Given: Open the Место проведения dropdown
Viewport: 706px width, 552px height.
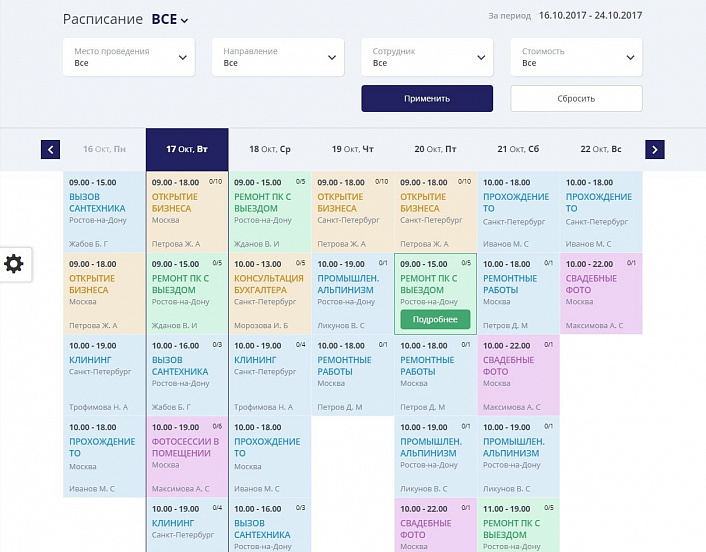Looking at the screenshot, I should (x=128, y=57).
